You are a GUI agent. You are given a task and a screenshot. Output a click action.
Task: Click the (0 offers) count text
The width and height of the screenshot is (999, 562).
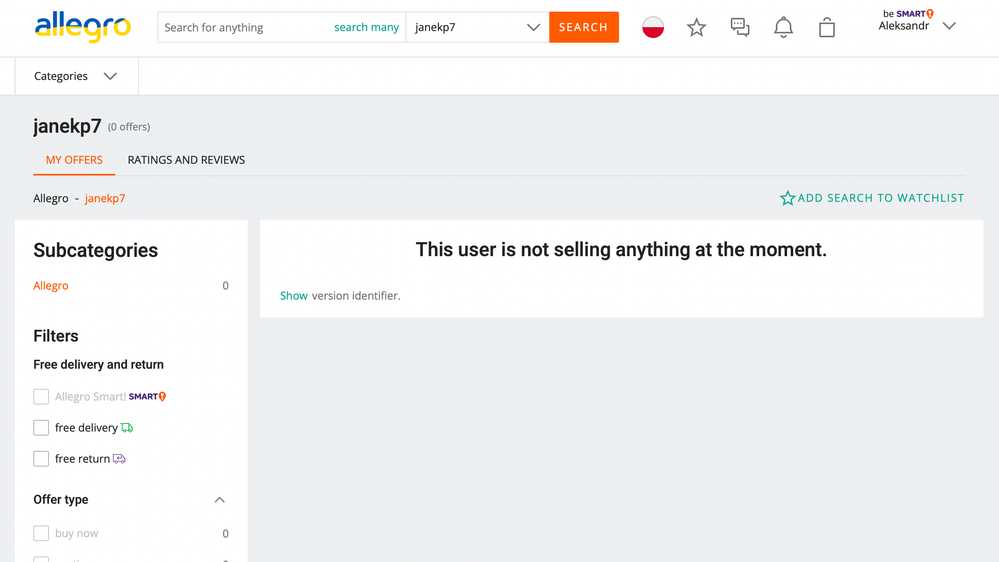[x=129, y=127]
